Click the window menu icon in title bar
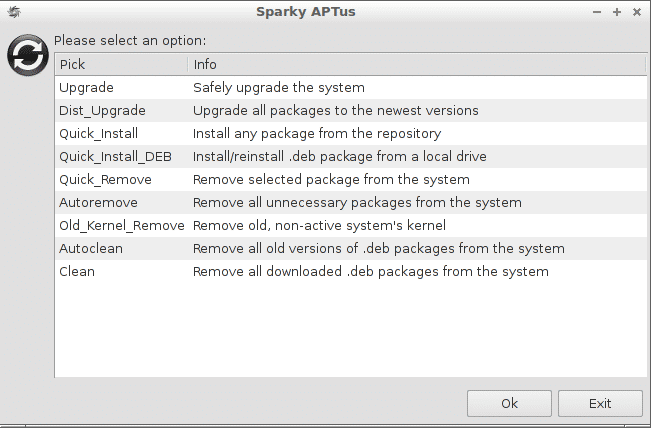651x428 pixels. [14, 12]
